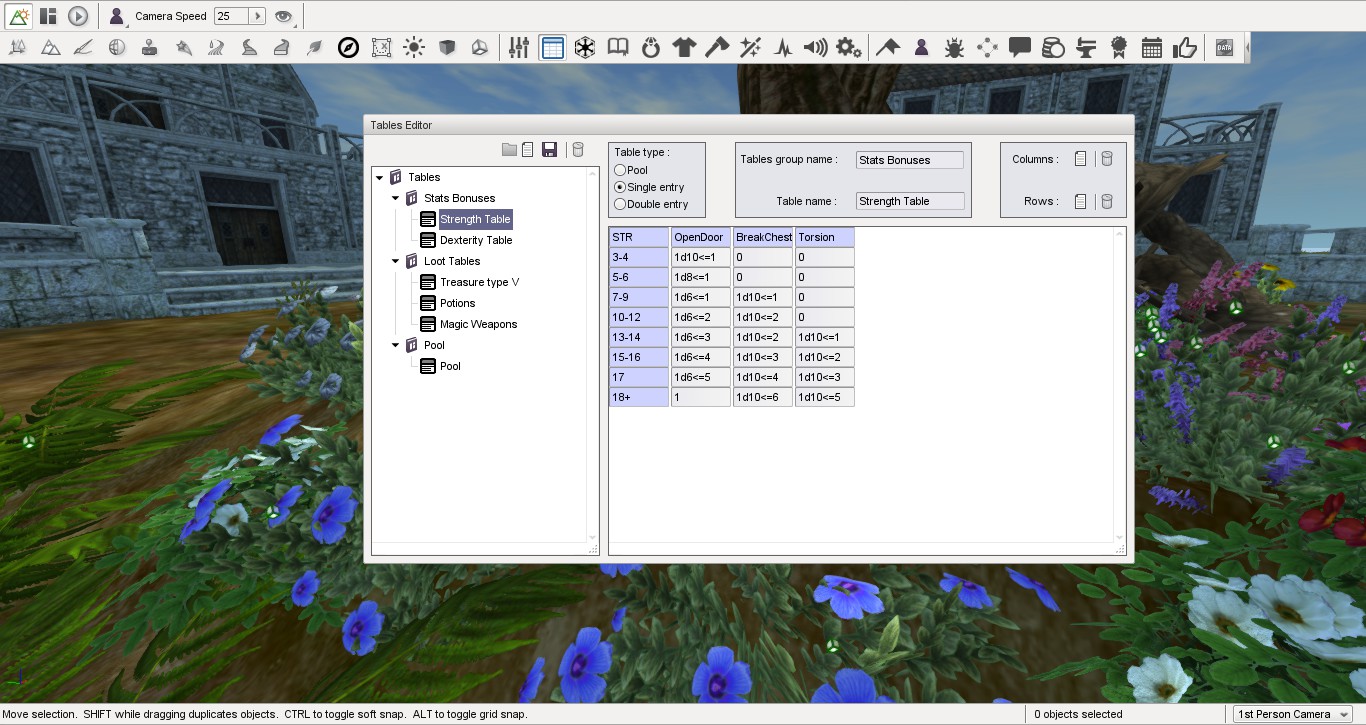This screenshot has height=725, width=1366.
Task: Collapse the Loot Tables tree node
Action: pos(394,261)
